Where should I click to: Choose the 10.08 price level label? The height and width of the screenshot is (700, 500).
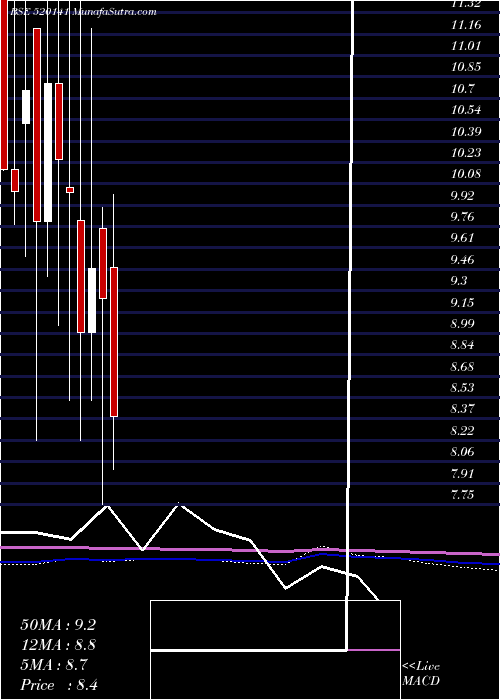tap(466, 174)
